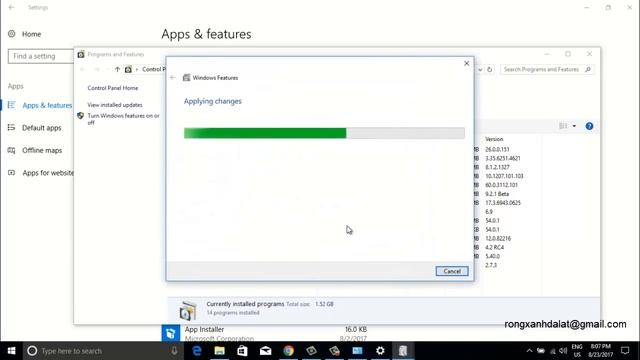640x360 pixels.
Task: Open the Settings gear in taskbar
Action: coord(380,351)
